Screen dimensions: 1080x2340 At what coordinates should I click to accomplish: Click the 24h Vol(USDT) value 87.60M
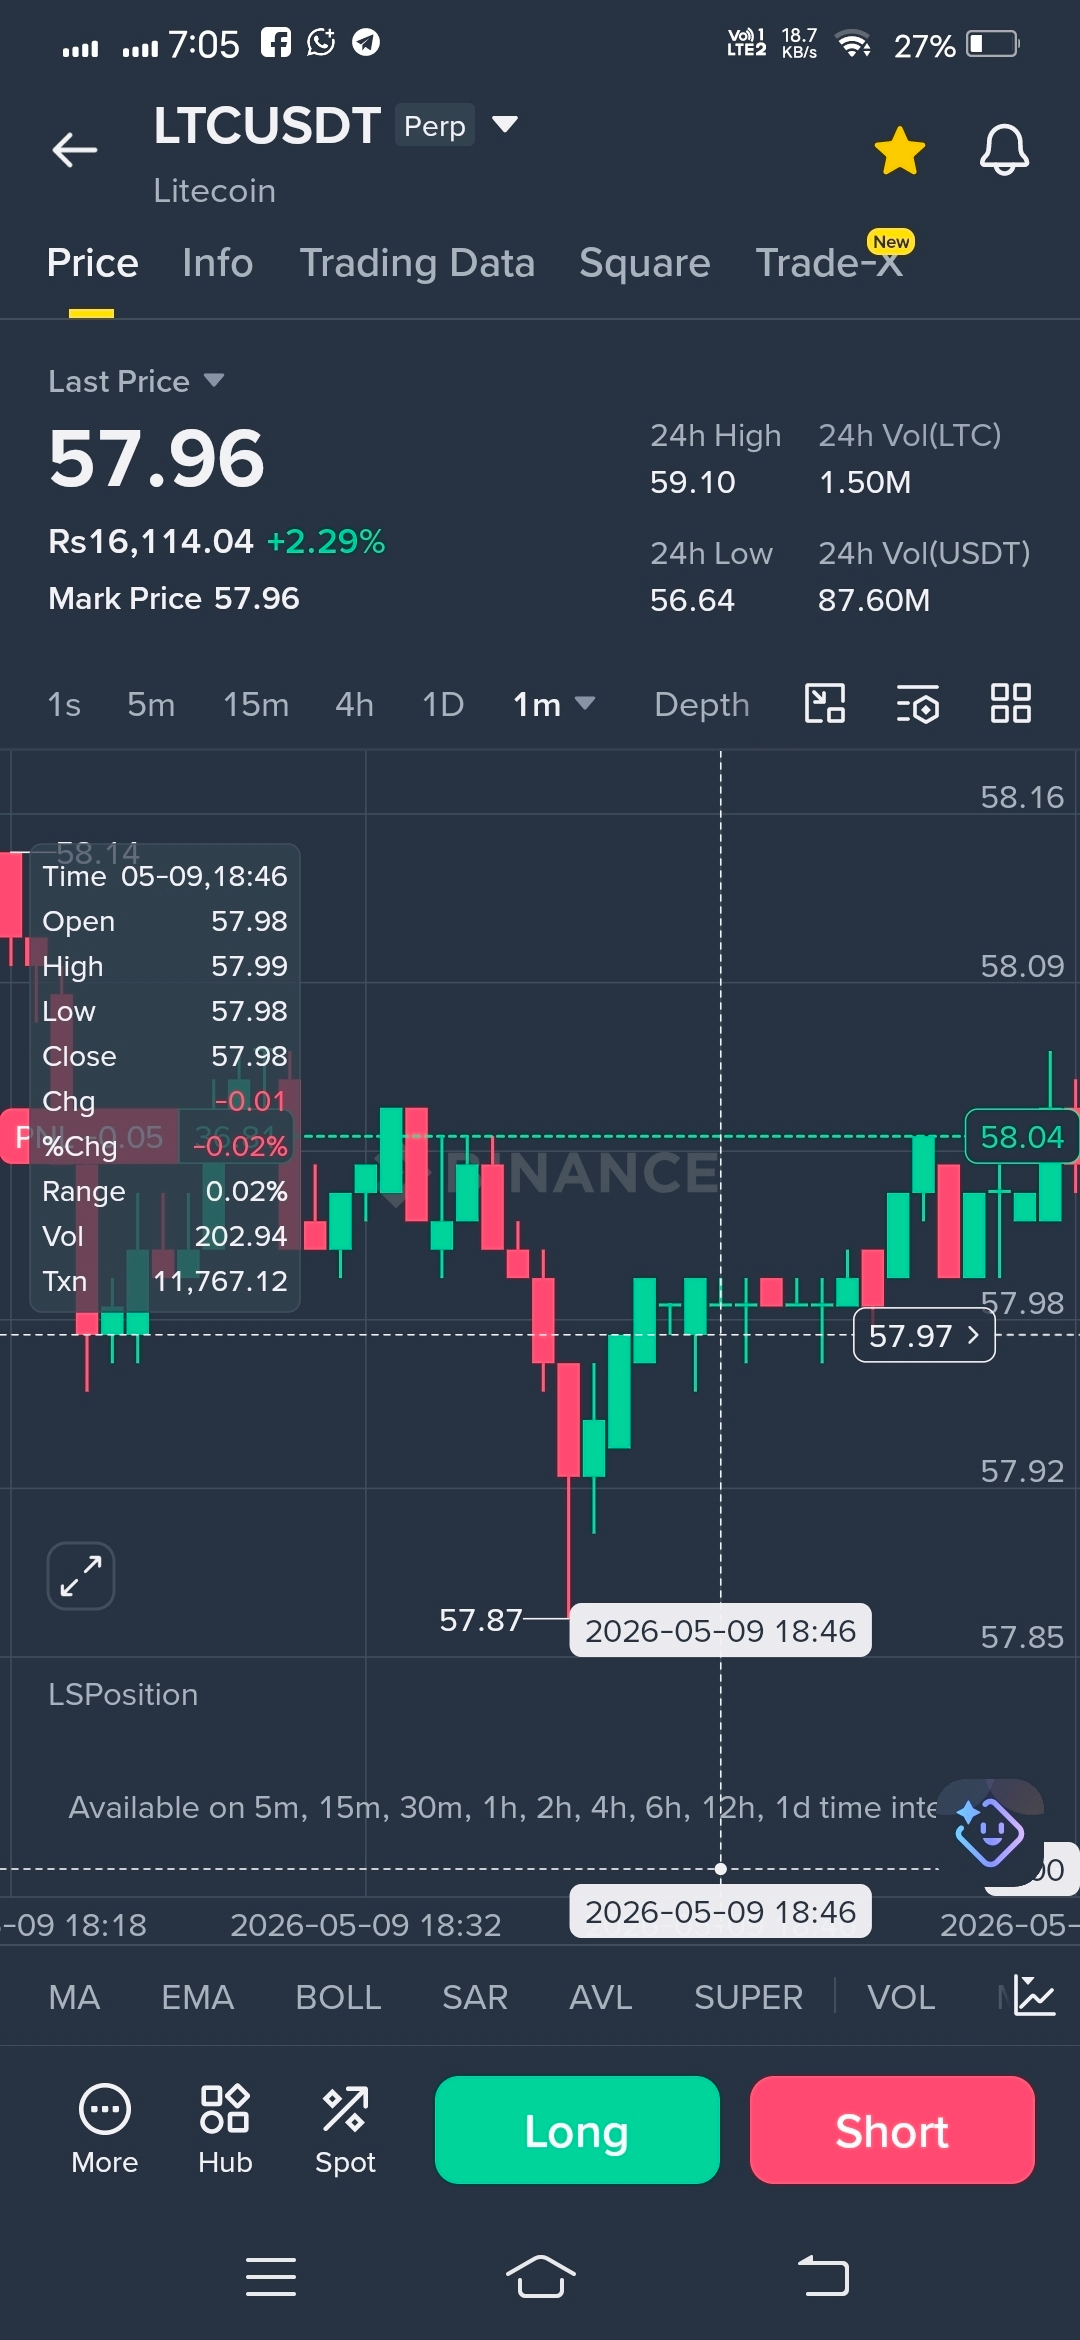coord(874,601)
